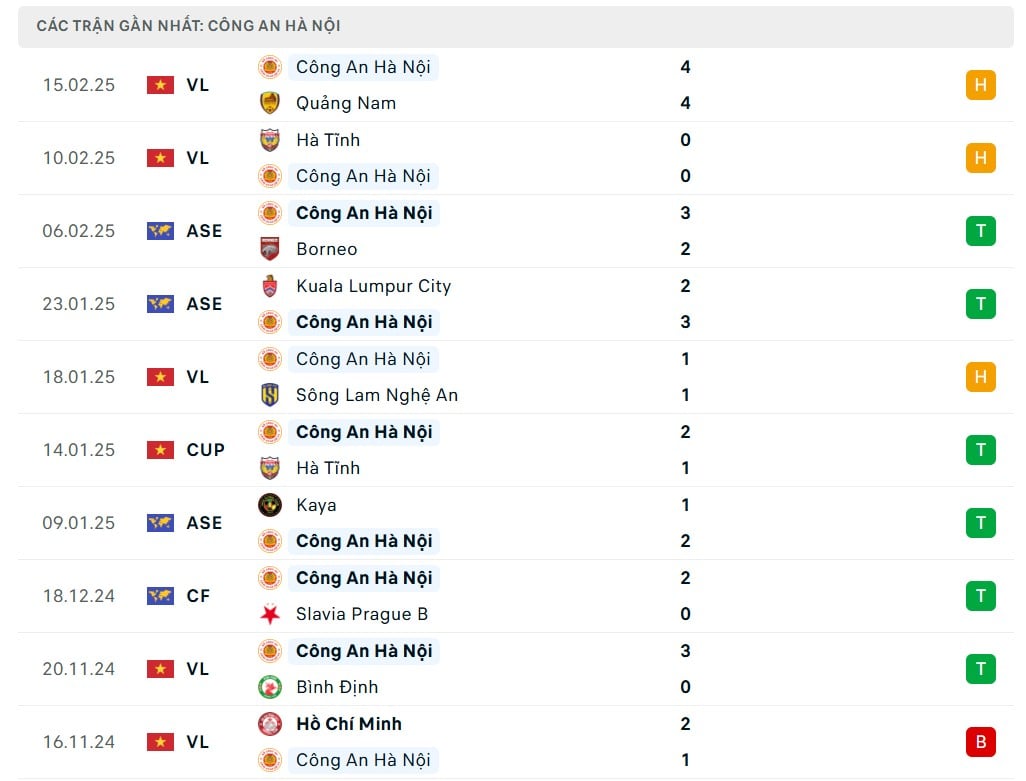The width and height of the screenshot is (1026, 781).
Task: Click the Vietnam flag on the 15.02.25 match
Action: pos(160,85)
